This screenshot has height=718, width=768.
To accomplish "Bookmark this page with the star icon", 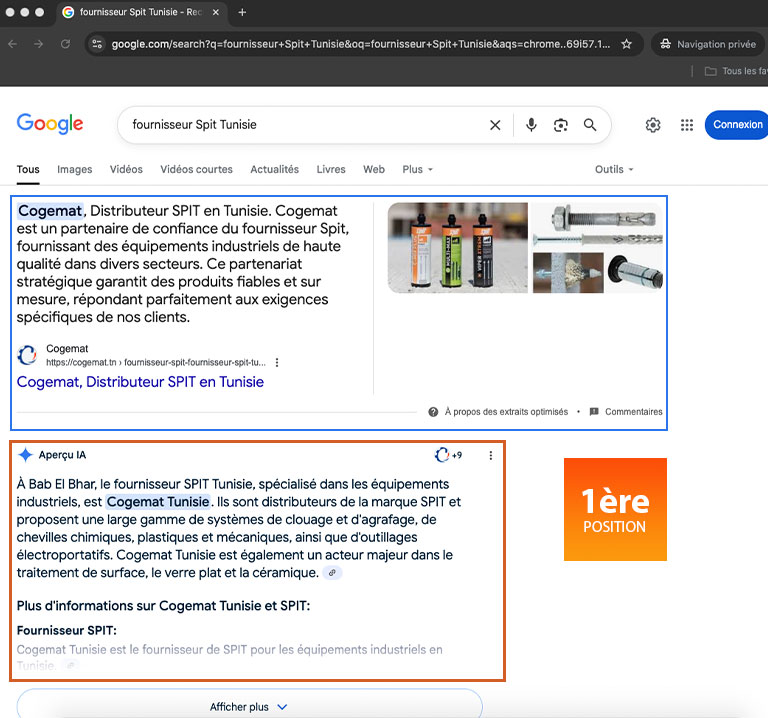I will coord(626,44).
